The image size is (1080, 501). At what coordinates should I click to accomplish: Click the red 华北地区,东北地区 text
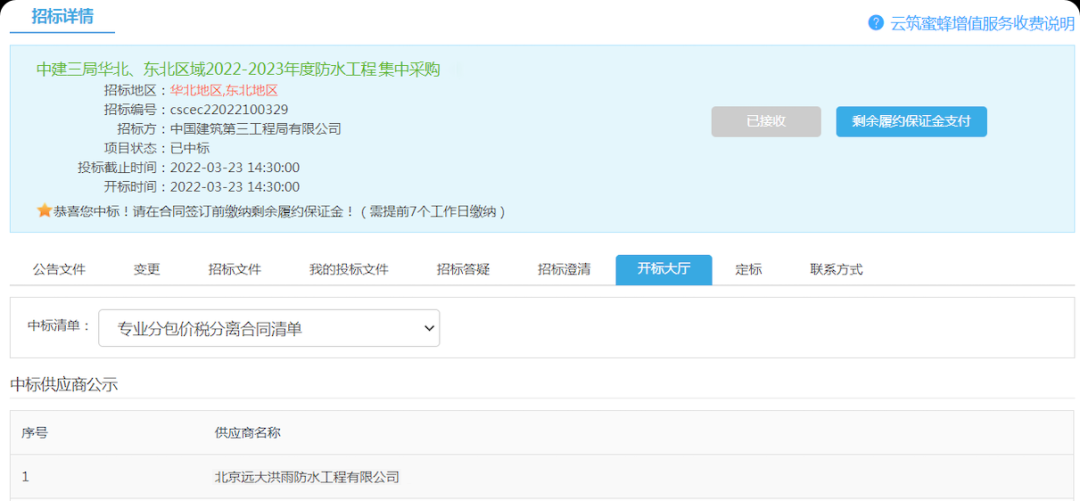point(224,90)
